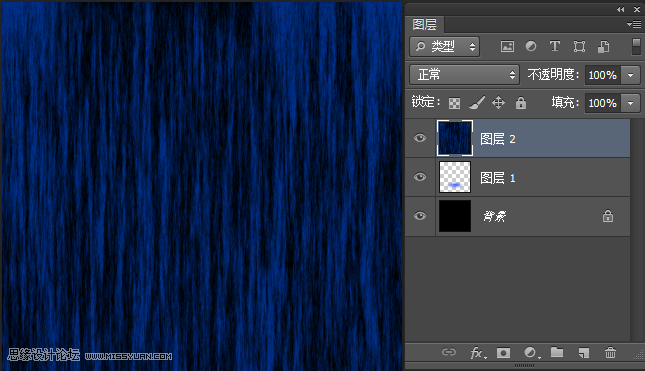Screen dimensions: 645x371
Task: Close the layers panel
Action: tap(636, 9)
